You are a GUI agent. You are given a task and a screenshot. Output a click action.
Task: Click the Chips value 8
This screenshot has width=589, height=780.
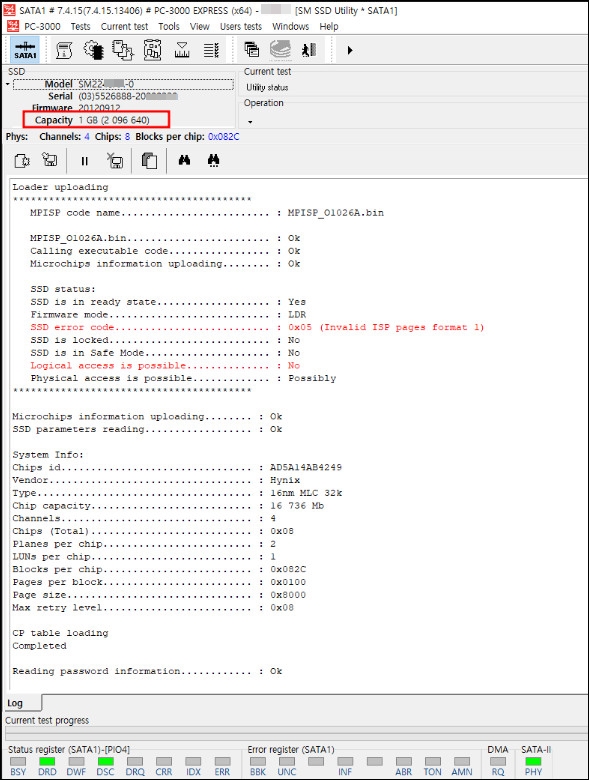coord(127,136)
